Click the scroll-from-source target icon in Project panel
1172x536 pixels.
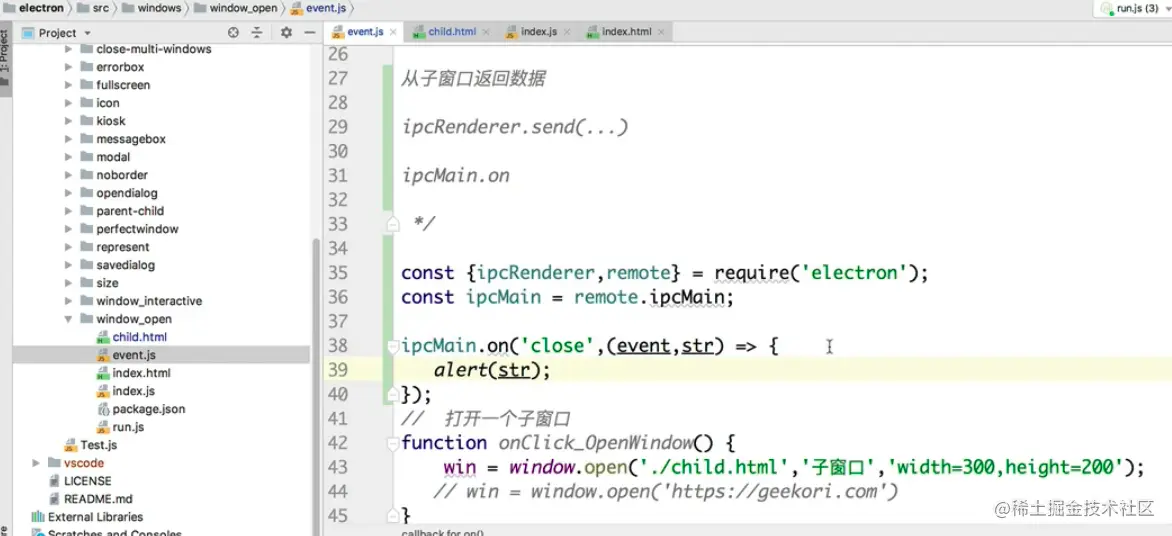point(233,33)
